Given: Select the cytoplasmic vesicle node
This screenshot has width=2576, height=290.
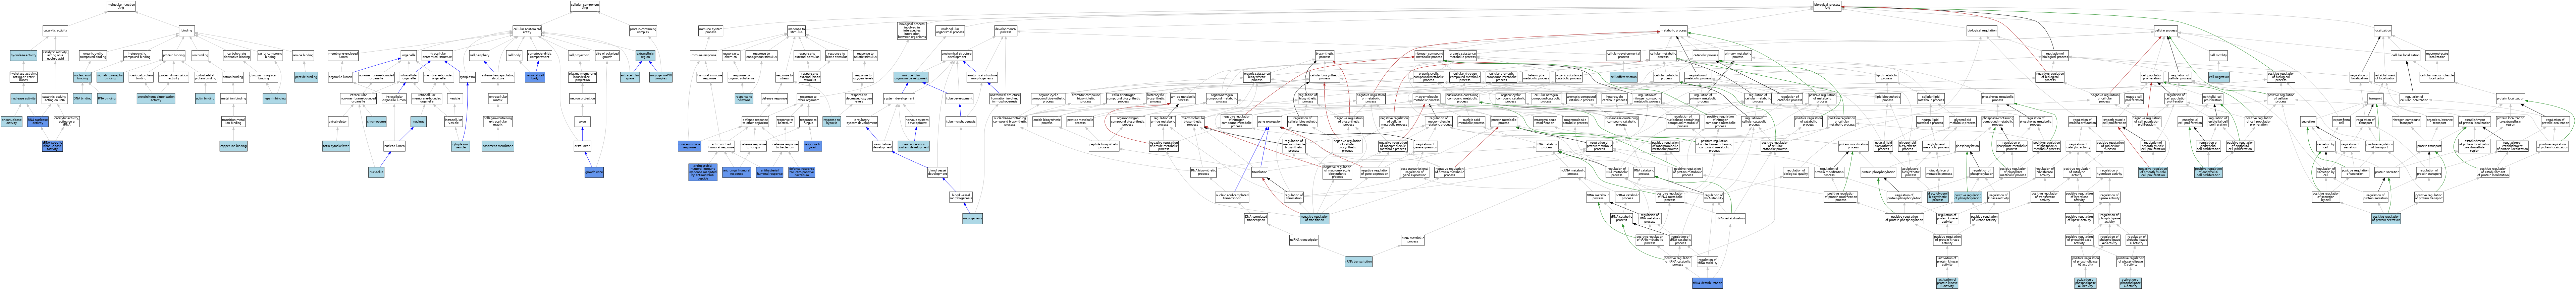Looking at the screenshot, I should [x=460, y=146].
